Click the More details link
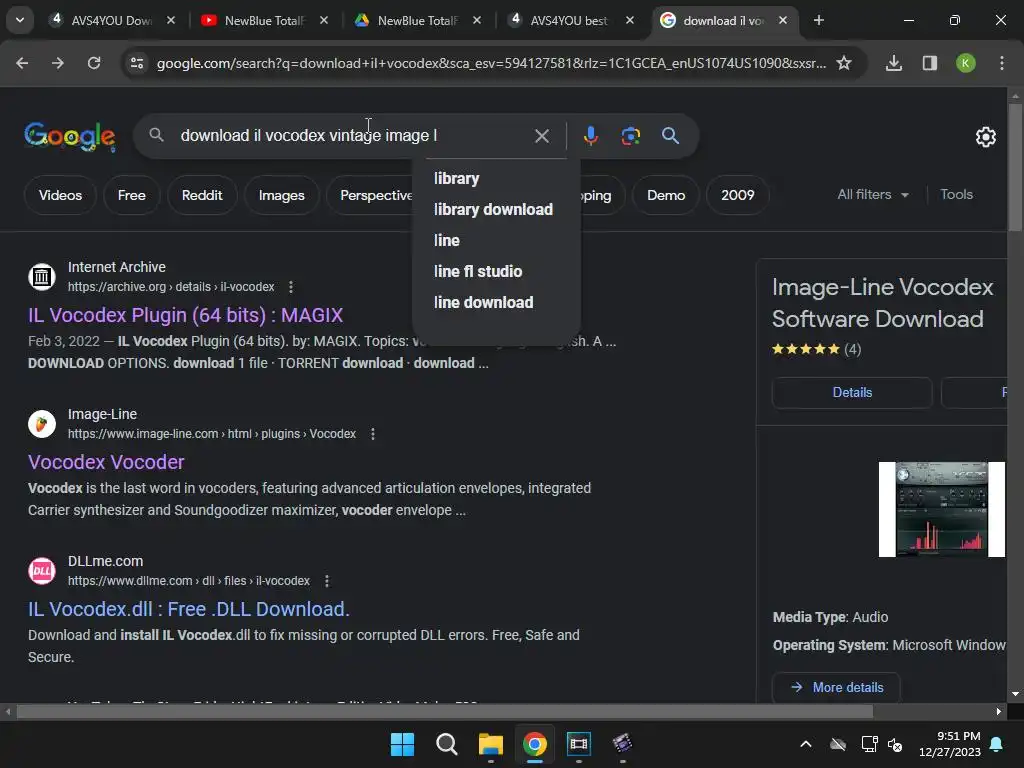Screen dimensions: 1024x768 pos(837,687)
